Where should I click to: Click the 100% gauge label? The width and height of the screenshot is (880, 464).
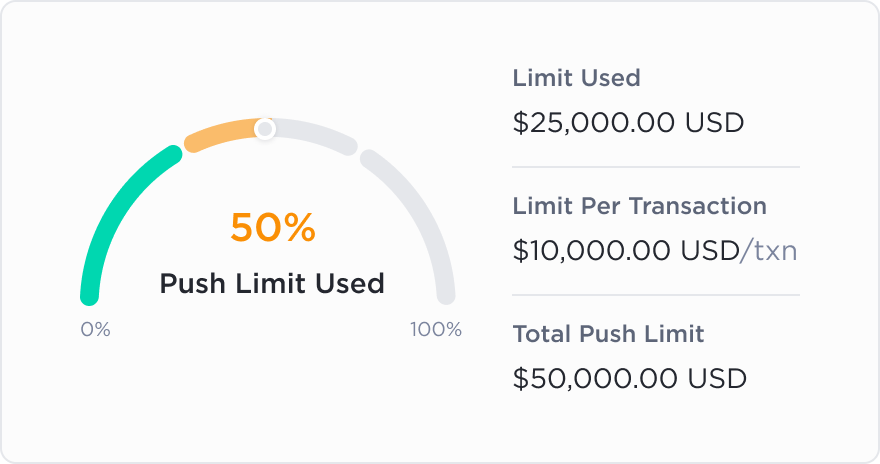pos(436,329)
